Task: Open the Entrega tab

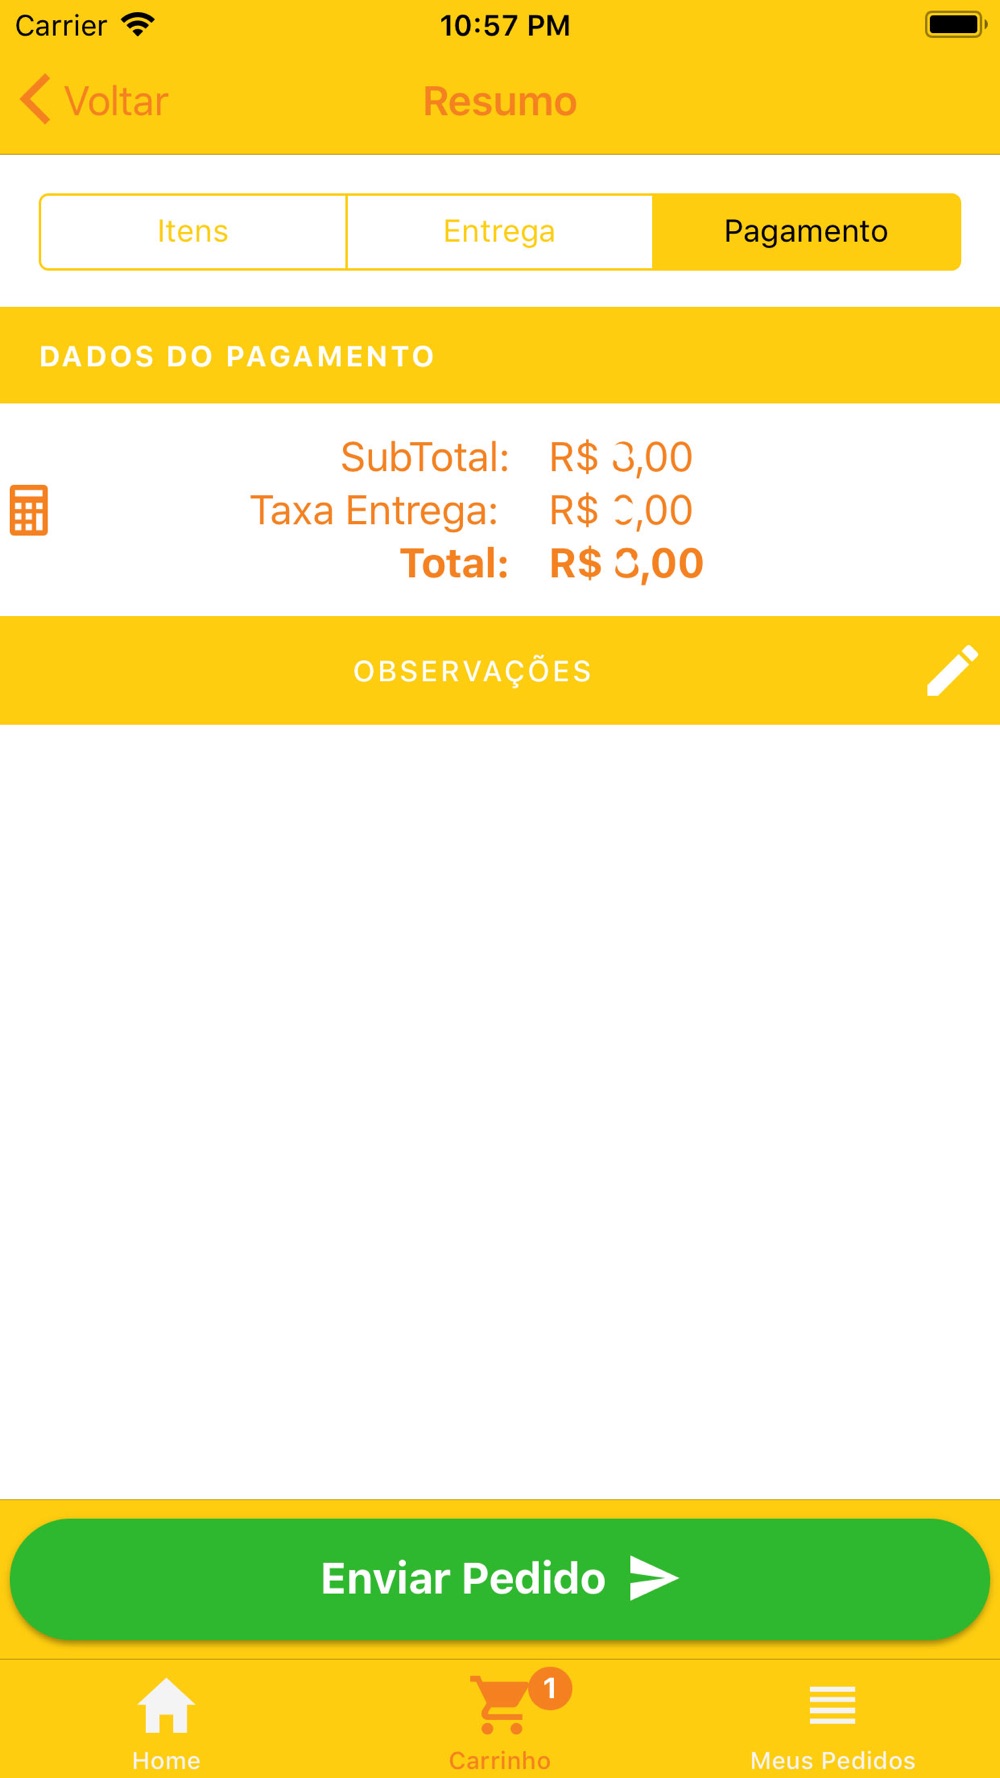Action: click(499, 232)
